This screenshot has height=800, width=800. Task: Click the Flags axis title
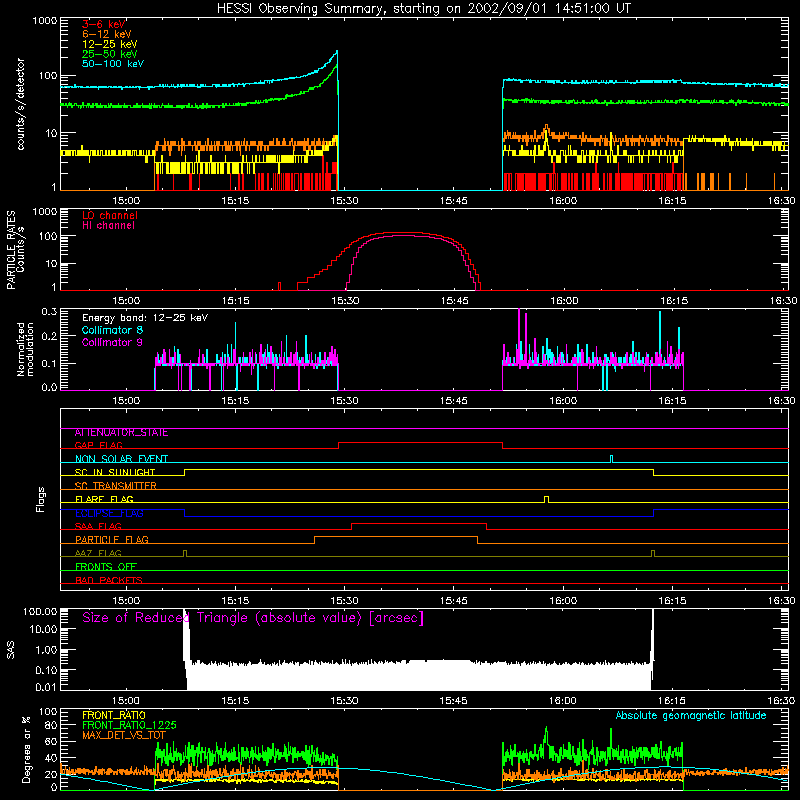[x=41, y=500]
